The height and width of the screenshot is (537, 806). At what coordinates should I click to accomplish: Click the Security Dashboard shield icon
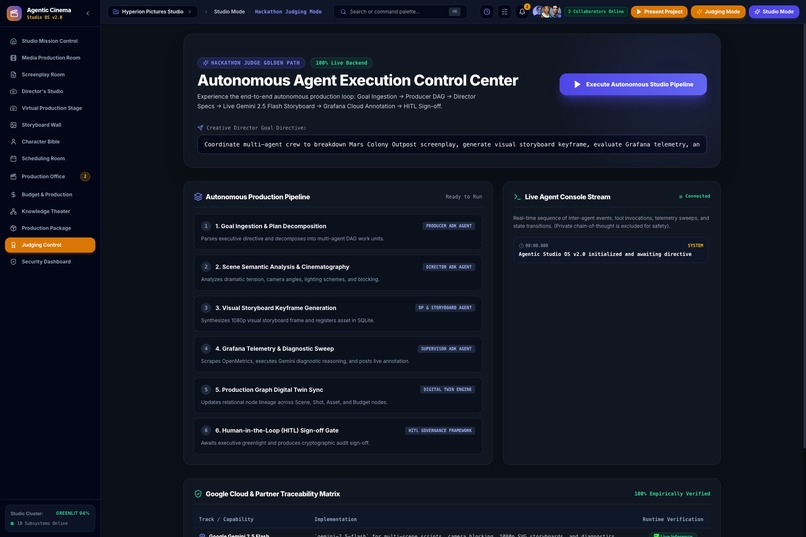[x=13, y=262]
